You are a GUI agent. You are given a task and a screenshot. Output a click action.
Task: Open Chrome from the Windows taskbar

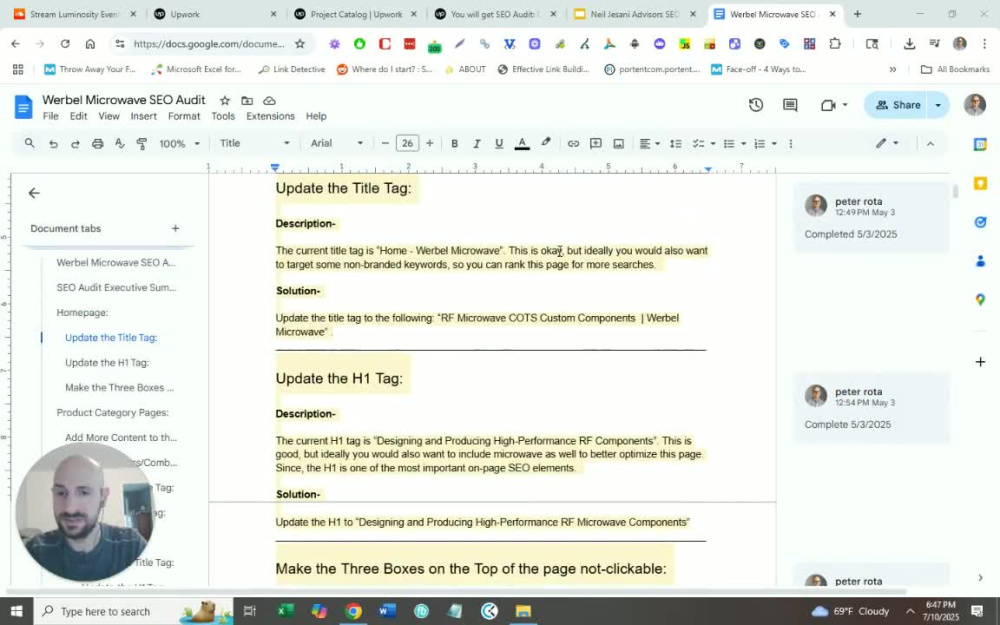[x=353, y=612]
